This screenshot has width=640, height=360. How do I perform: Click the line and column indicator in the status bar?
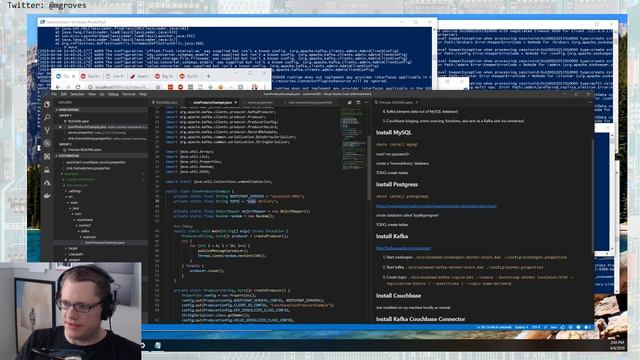pyautogui.click(x=493, y=327)
